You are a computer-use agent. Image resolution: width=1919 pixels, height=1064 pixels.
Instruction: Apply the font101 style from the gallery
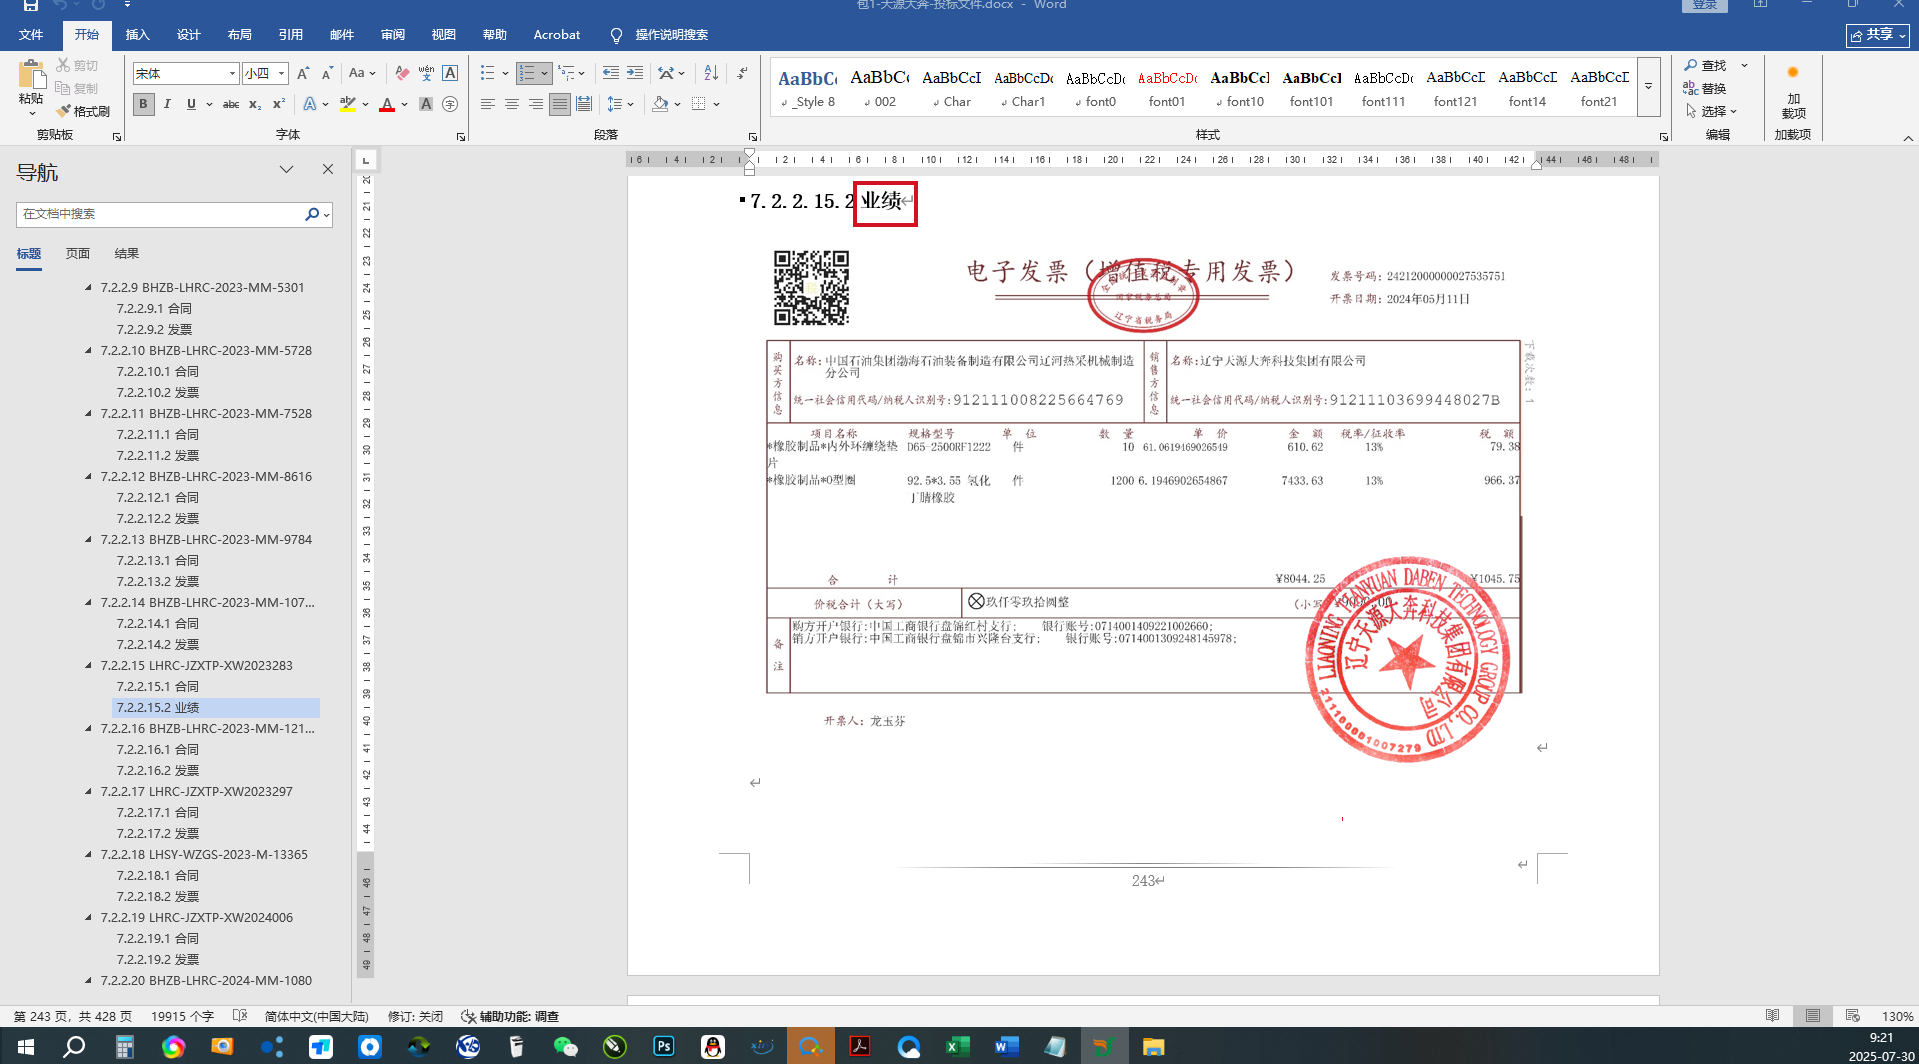(x=1311, y=88)
